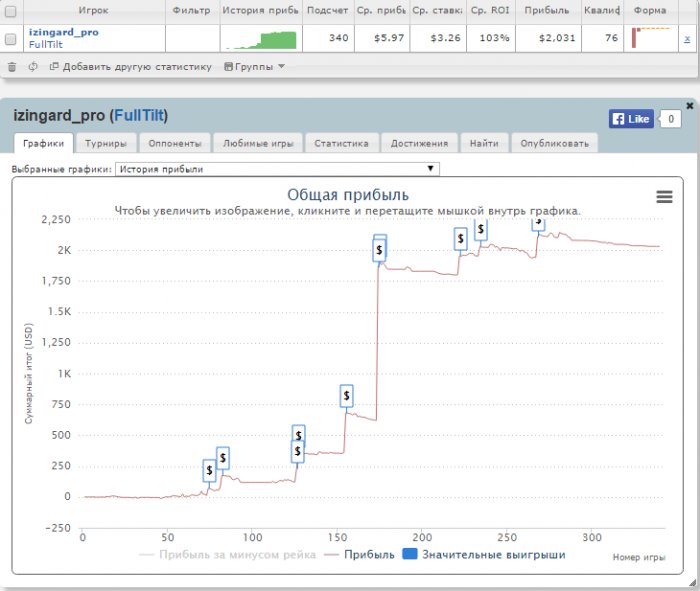The image size is (700, 591).
Task: Open the chart hamburger menu icon
Action: click(x=664, y=196)
